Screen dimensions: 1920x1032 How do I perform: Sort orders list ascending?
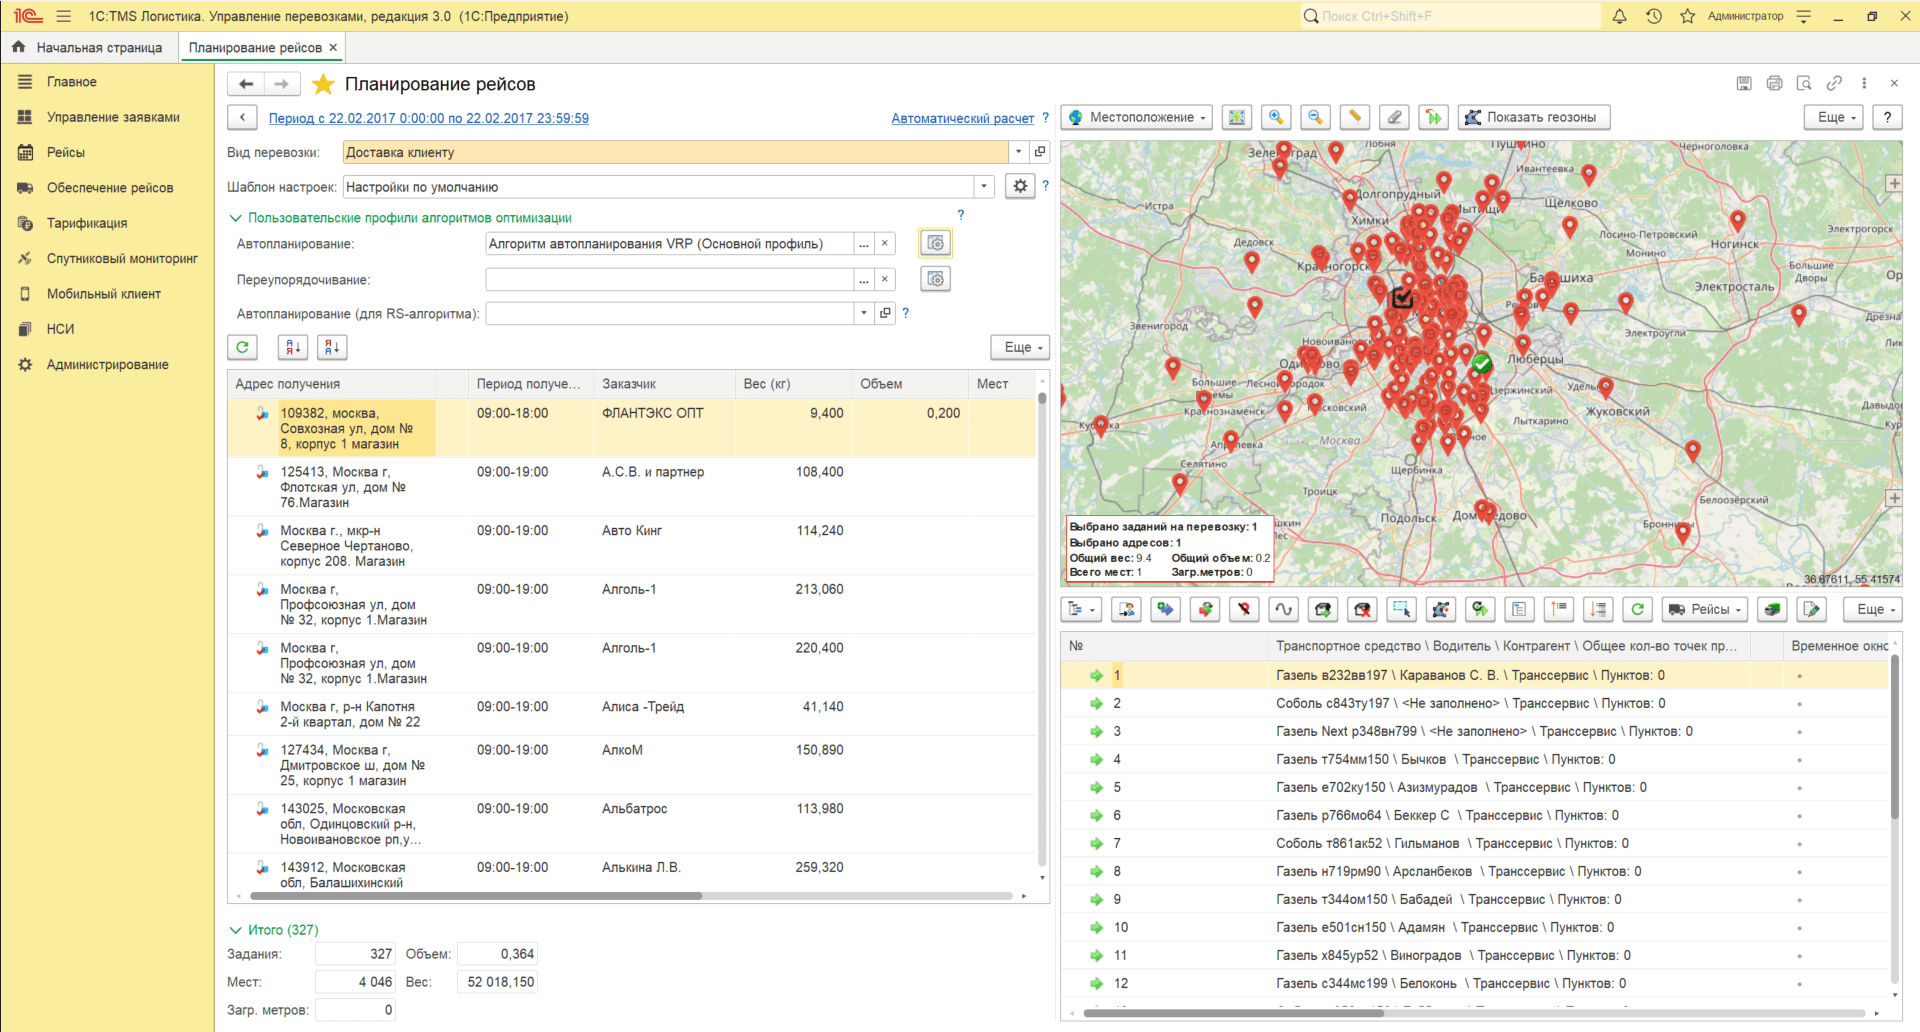click(293, 347)
